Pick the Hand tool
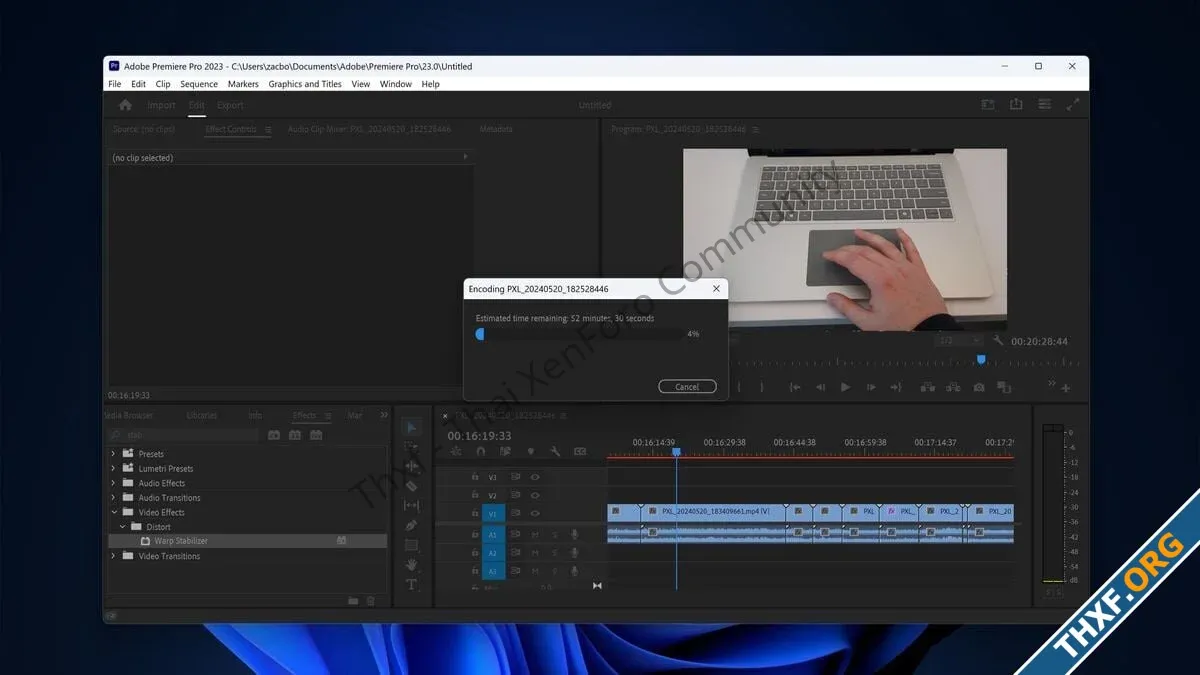The width and height of the screenshot is (1200, 675). [x=411, y=565]
